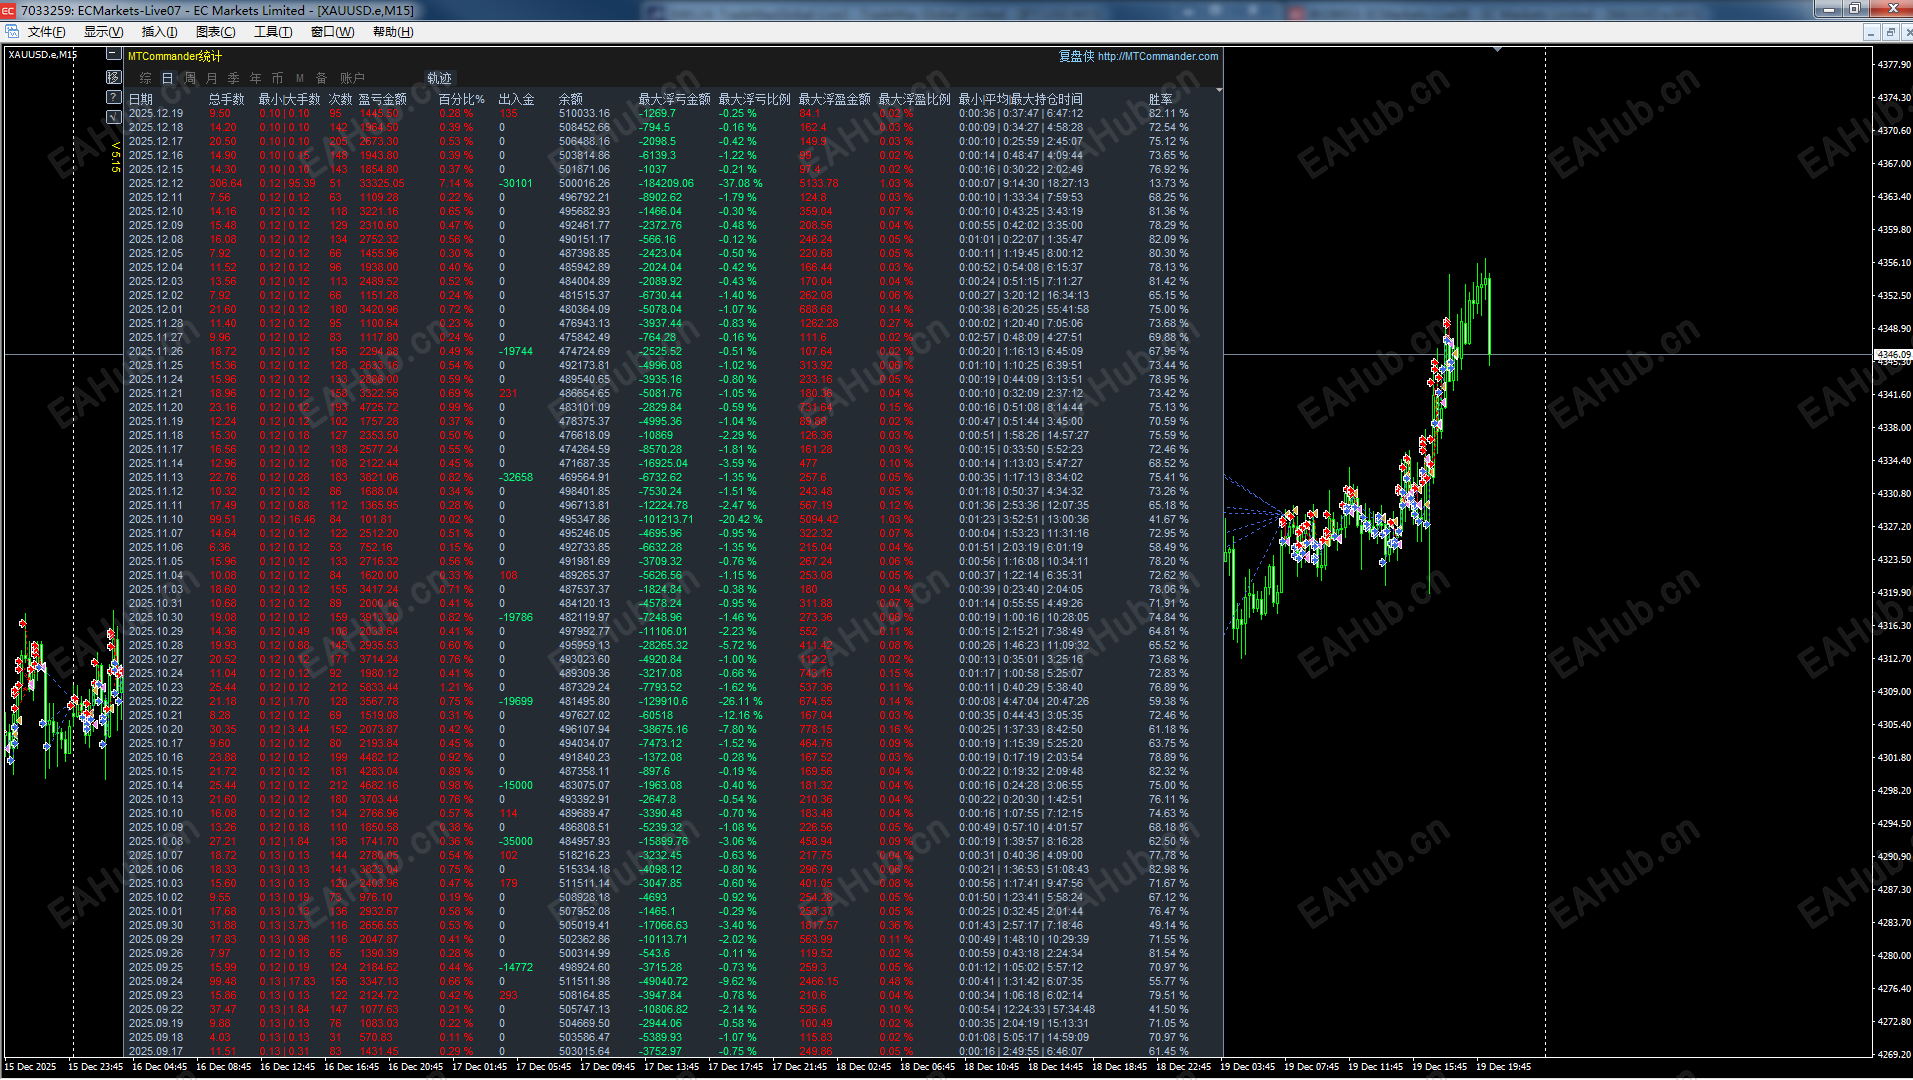Screen dimensions: 1913x1080
Task: Click the XAUUSD.e,M15 chart label
Action: click(x=43, y=54)
